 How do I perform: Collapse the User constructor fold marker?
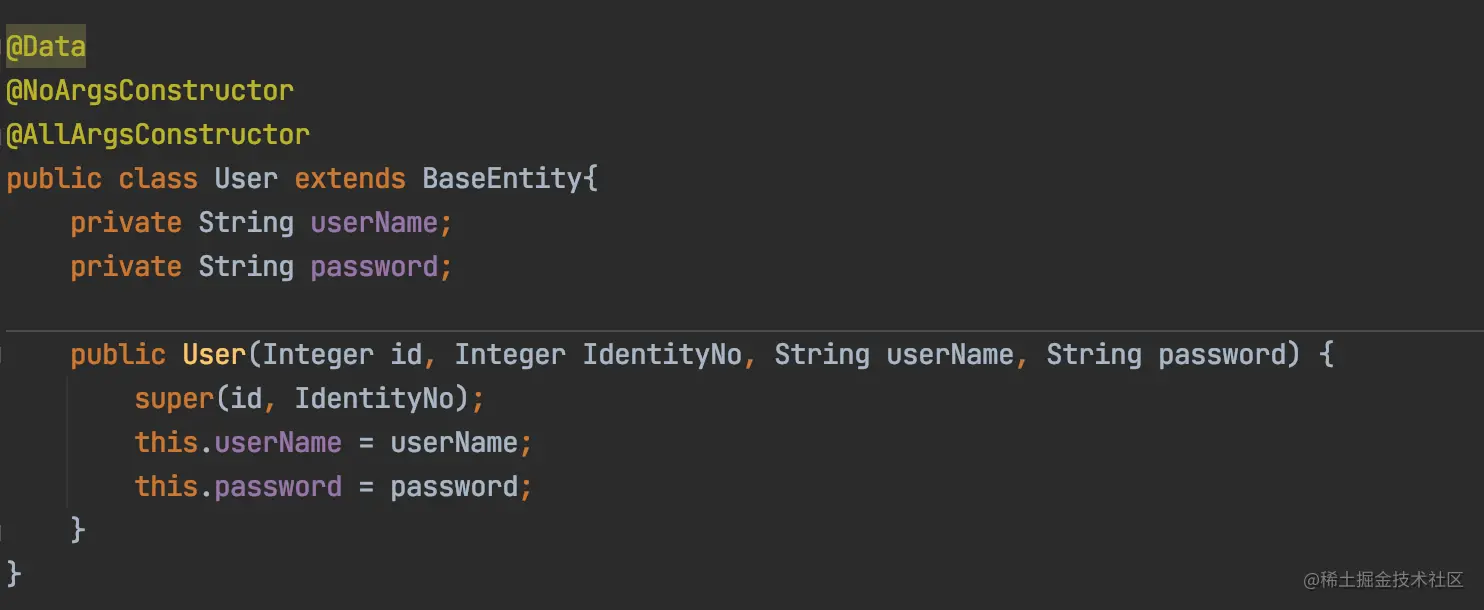3,355
